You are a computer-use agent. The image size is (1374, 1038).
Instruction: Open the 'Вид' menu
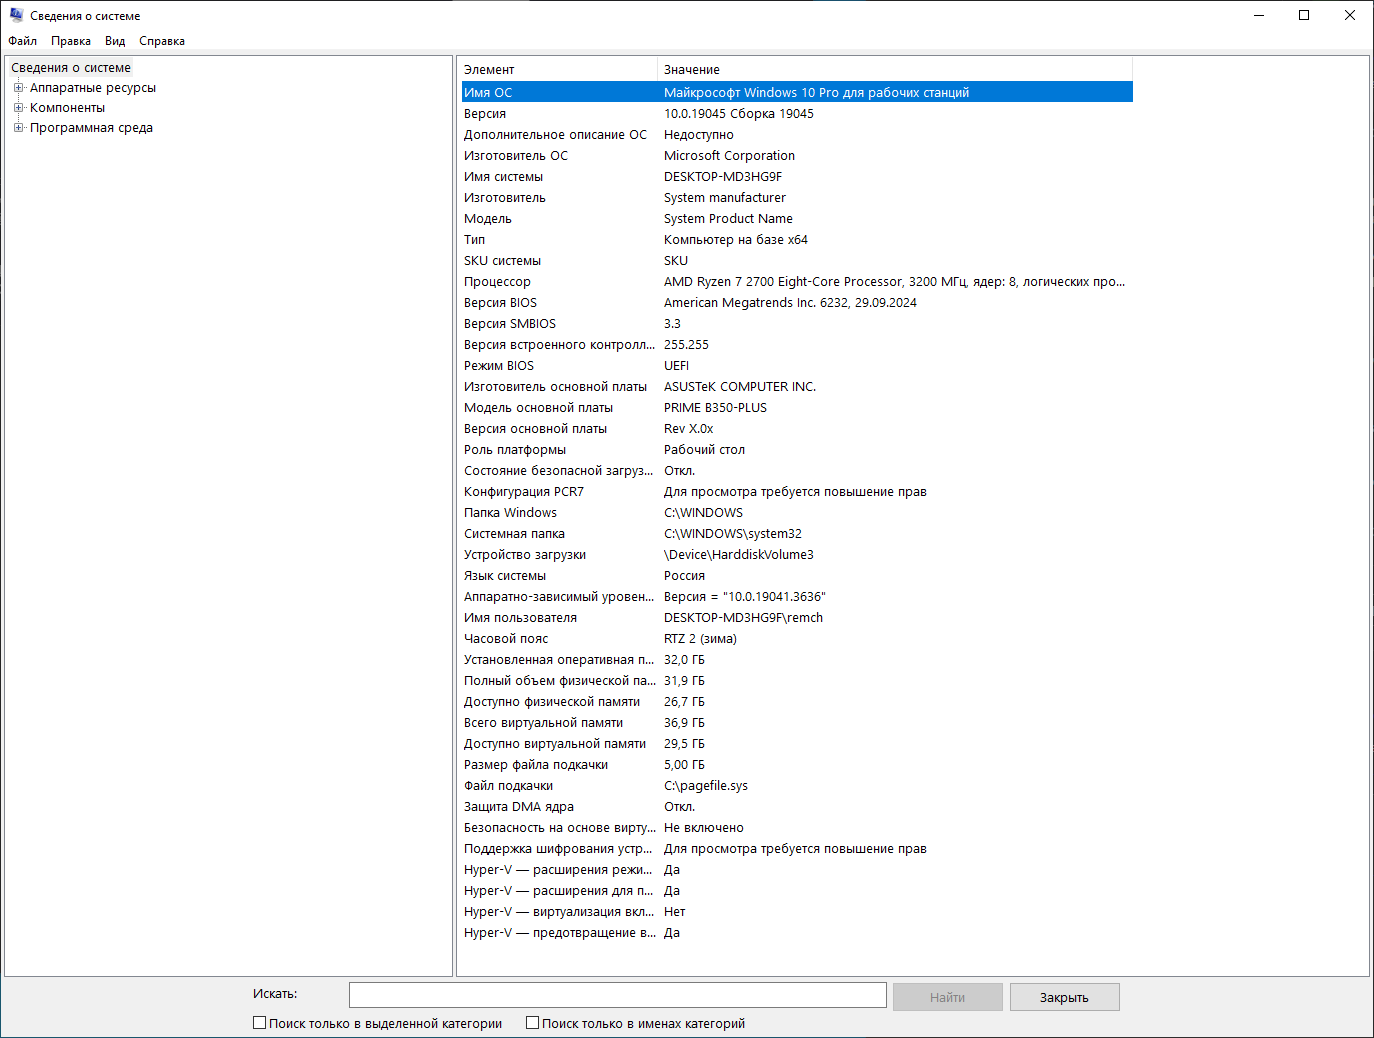tap(115, 41)
